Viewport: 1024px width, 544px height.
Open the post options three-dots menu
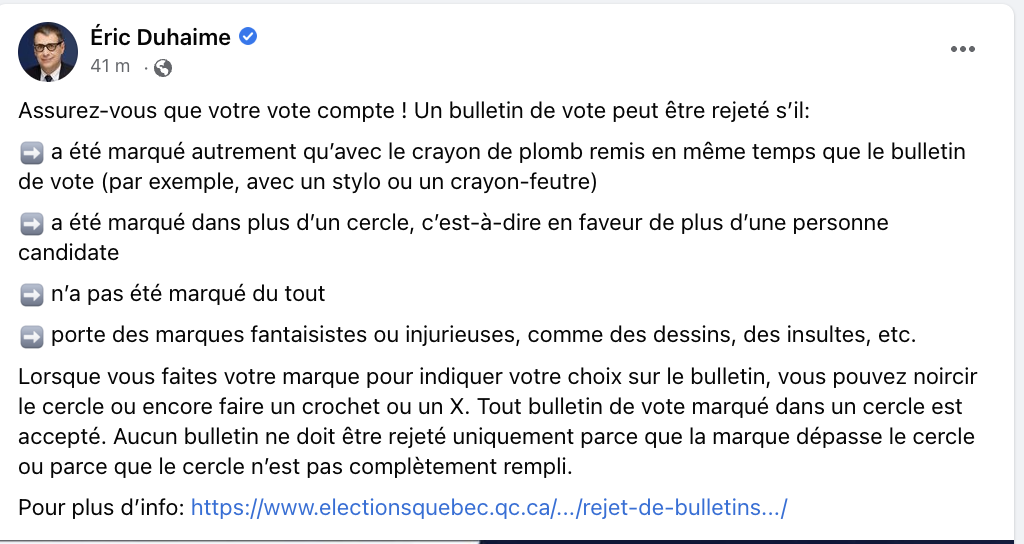tap(963, 49)
